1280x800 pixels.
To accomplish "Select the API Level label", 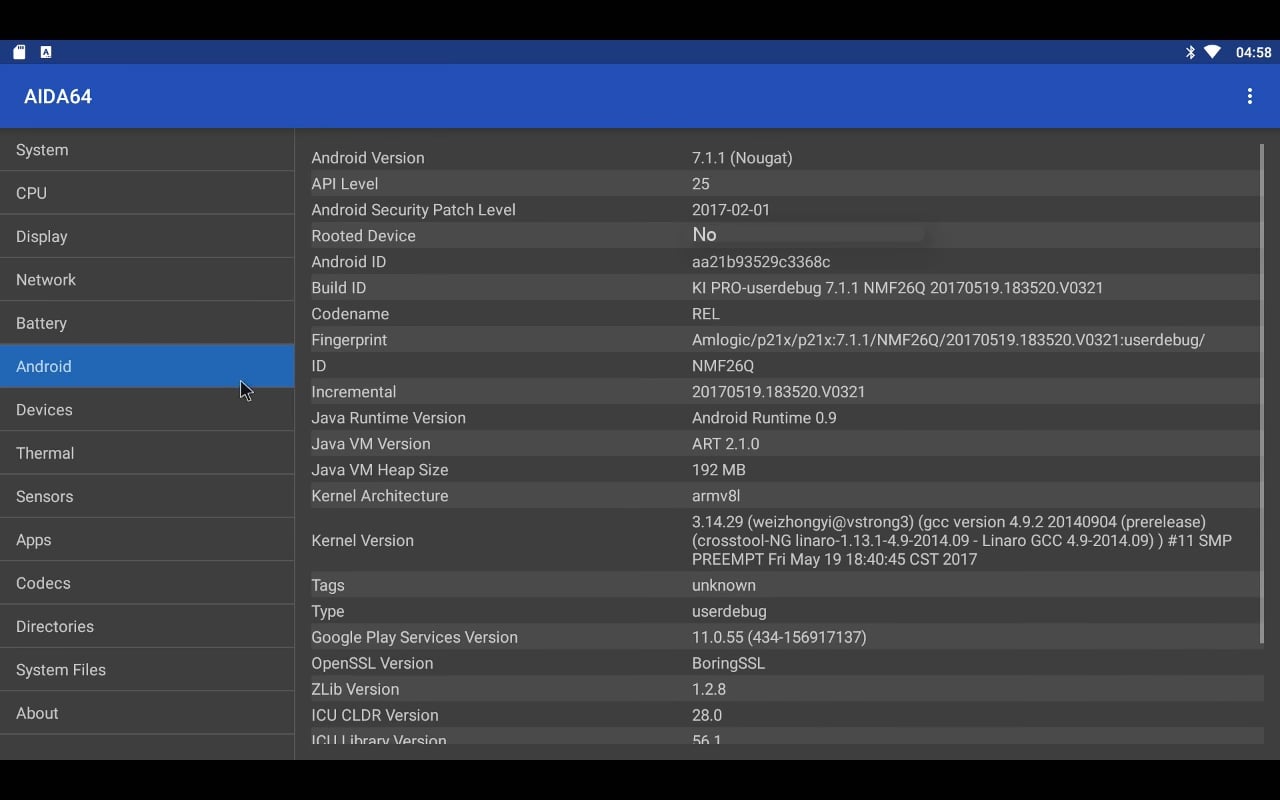I will coord(345,184).
